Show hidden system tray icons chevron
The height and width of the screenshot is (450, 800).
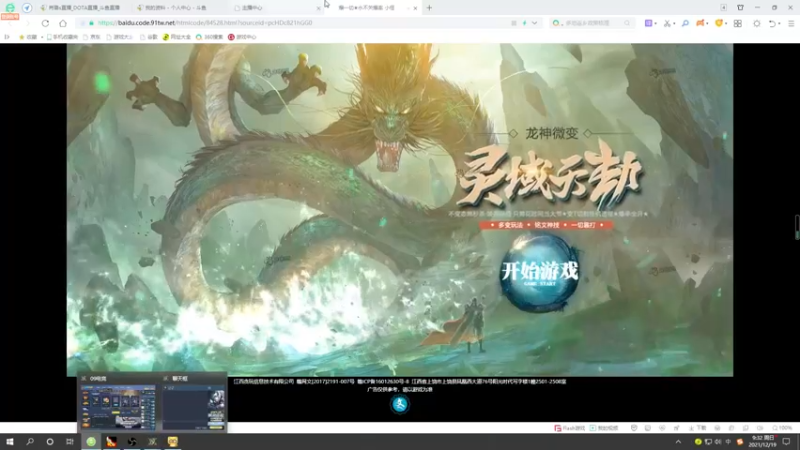click(x=678, y=442)
